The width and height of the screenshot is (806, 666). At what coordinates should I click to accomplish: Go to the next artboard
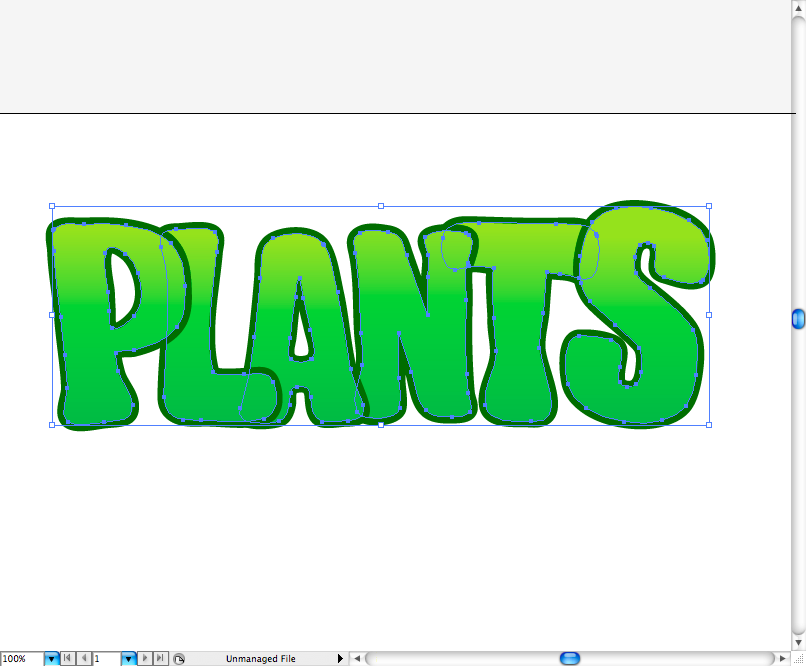(x=145, y=658)
